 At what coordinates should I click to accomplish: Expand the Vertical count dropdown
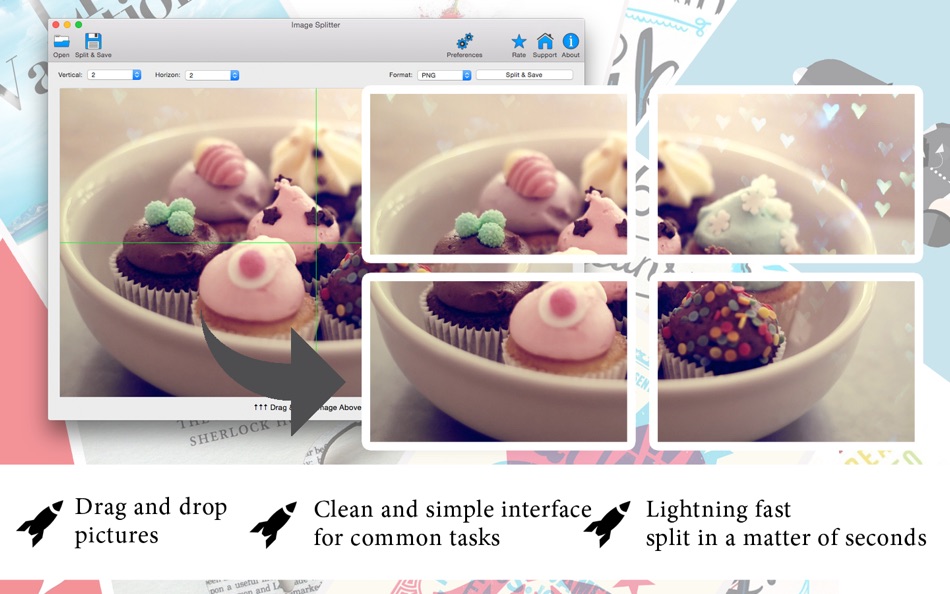(115, 75)
